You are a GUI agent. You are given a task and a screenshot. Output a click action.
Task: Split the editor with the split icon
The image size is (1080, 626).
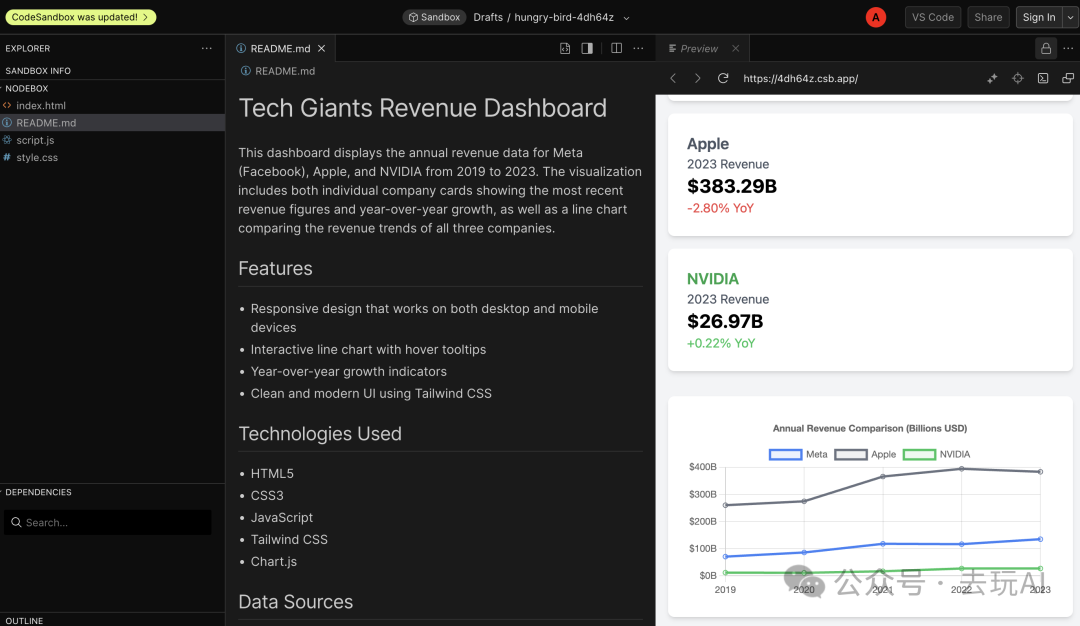pos(616,48)
